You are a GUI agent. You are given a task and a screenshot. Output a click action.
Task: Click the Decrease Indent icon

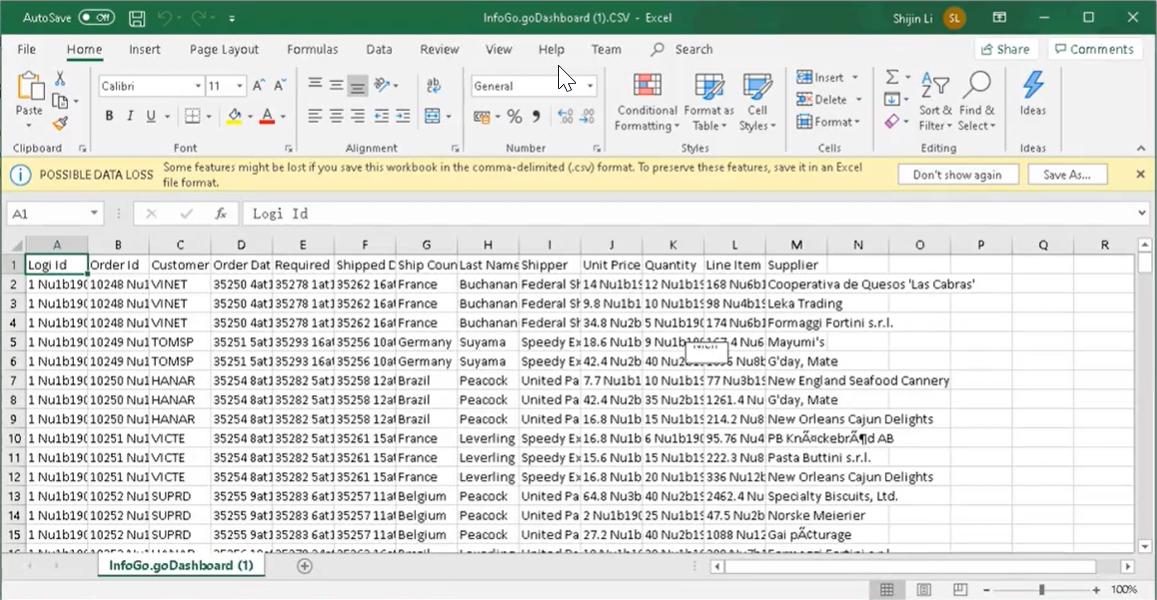tap(381, 116)
